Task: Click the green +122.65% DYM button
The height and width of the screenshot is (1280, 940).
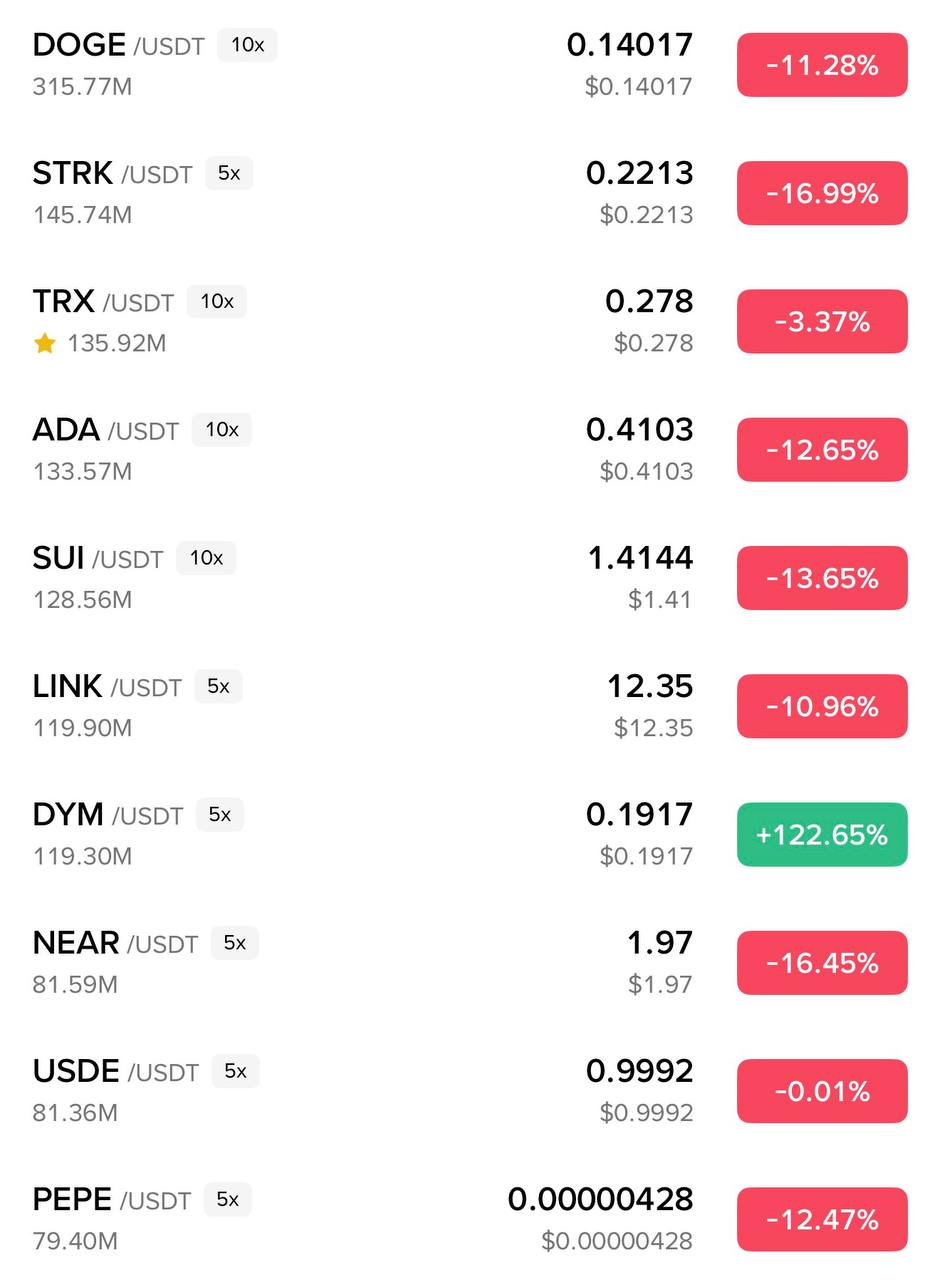Action: [x=822, y=834]
